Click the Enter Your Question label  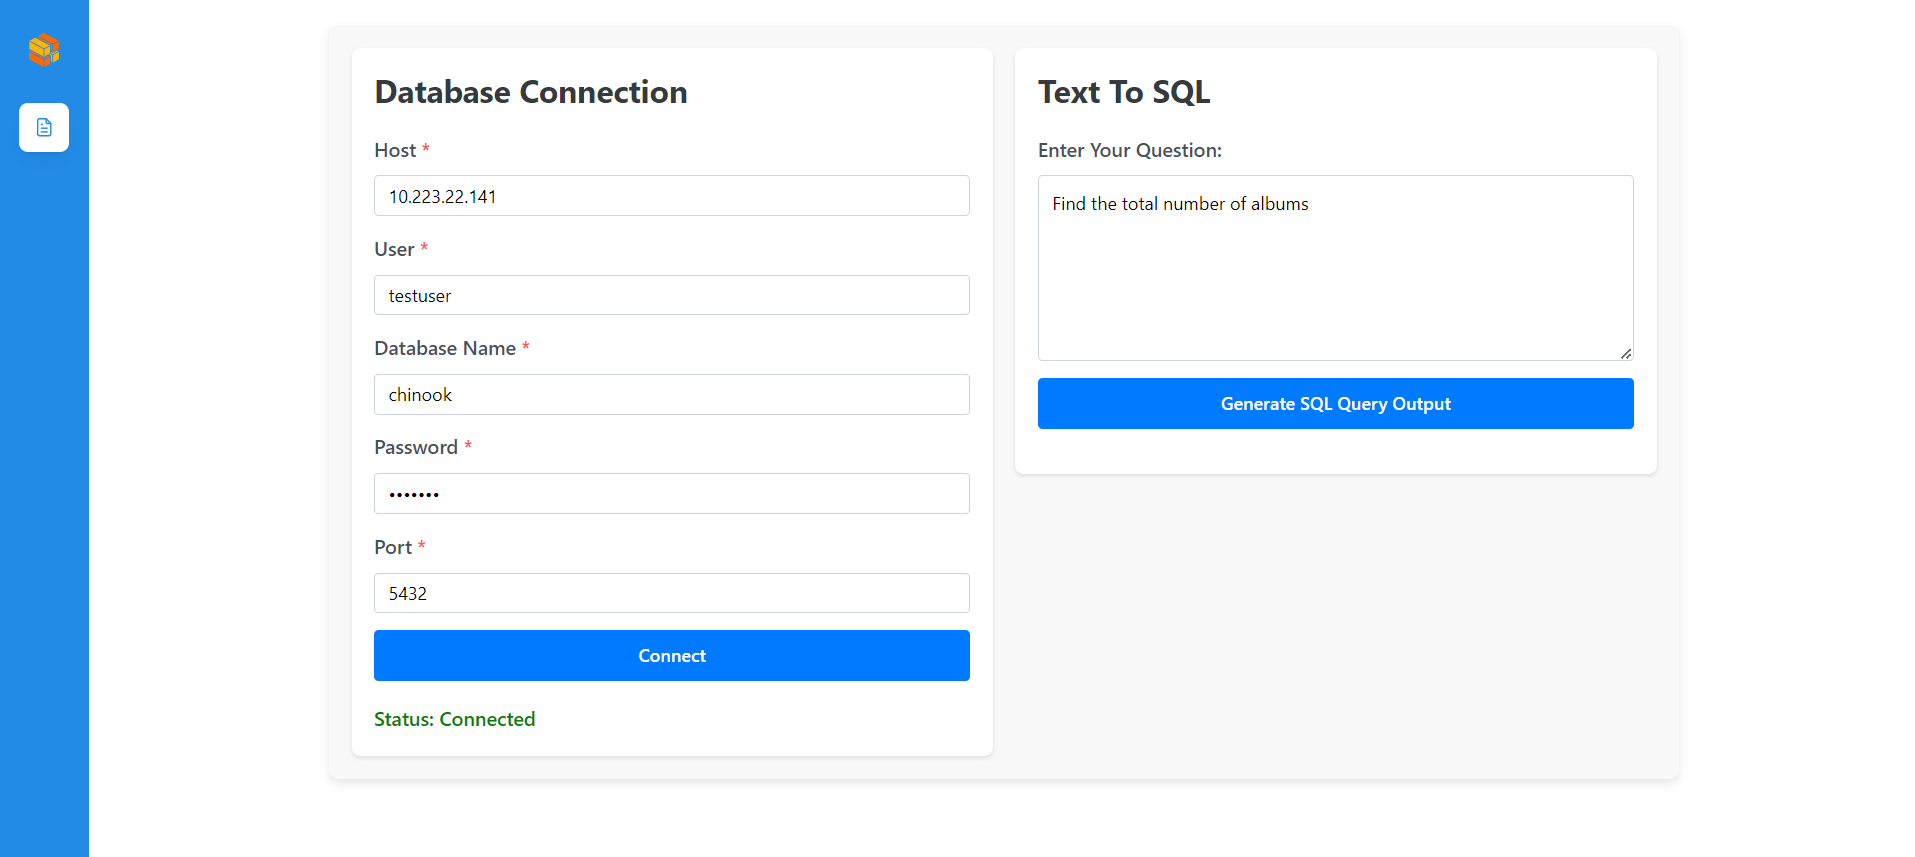click(1129, 150)
